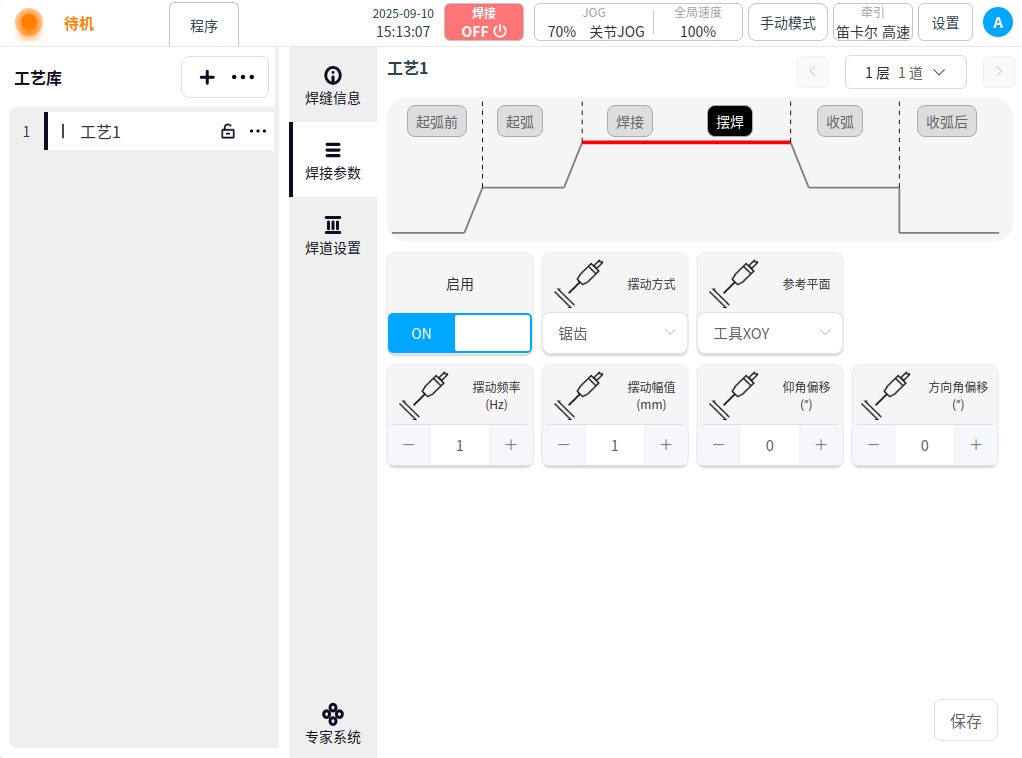Screen dimensions: 1022x758
Task: Click the 保存 button
Action: (x=965, y=720)
